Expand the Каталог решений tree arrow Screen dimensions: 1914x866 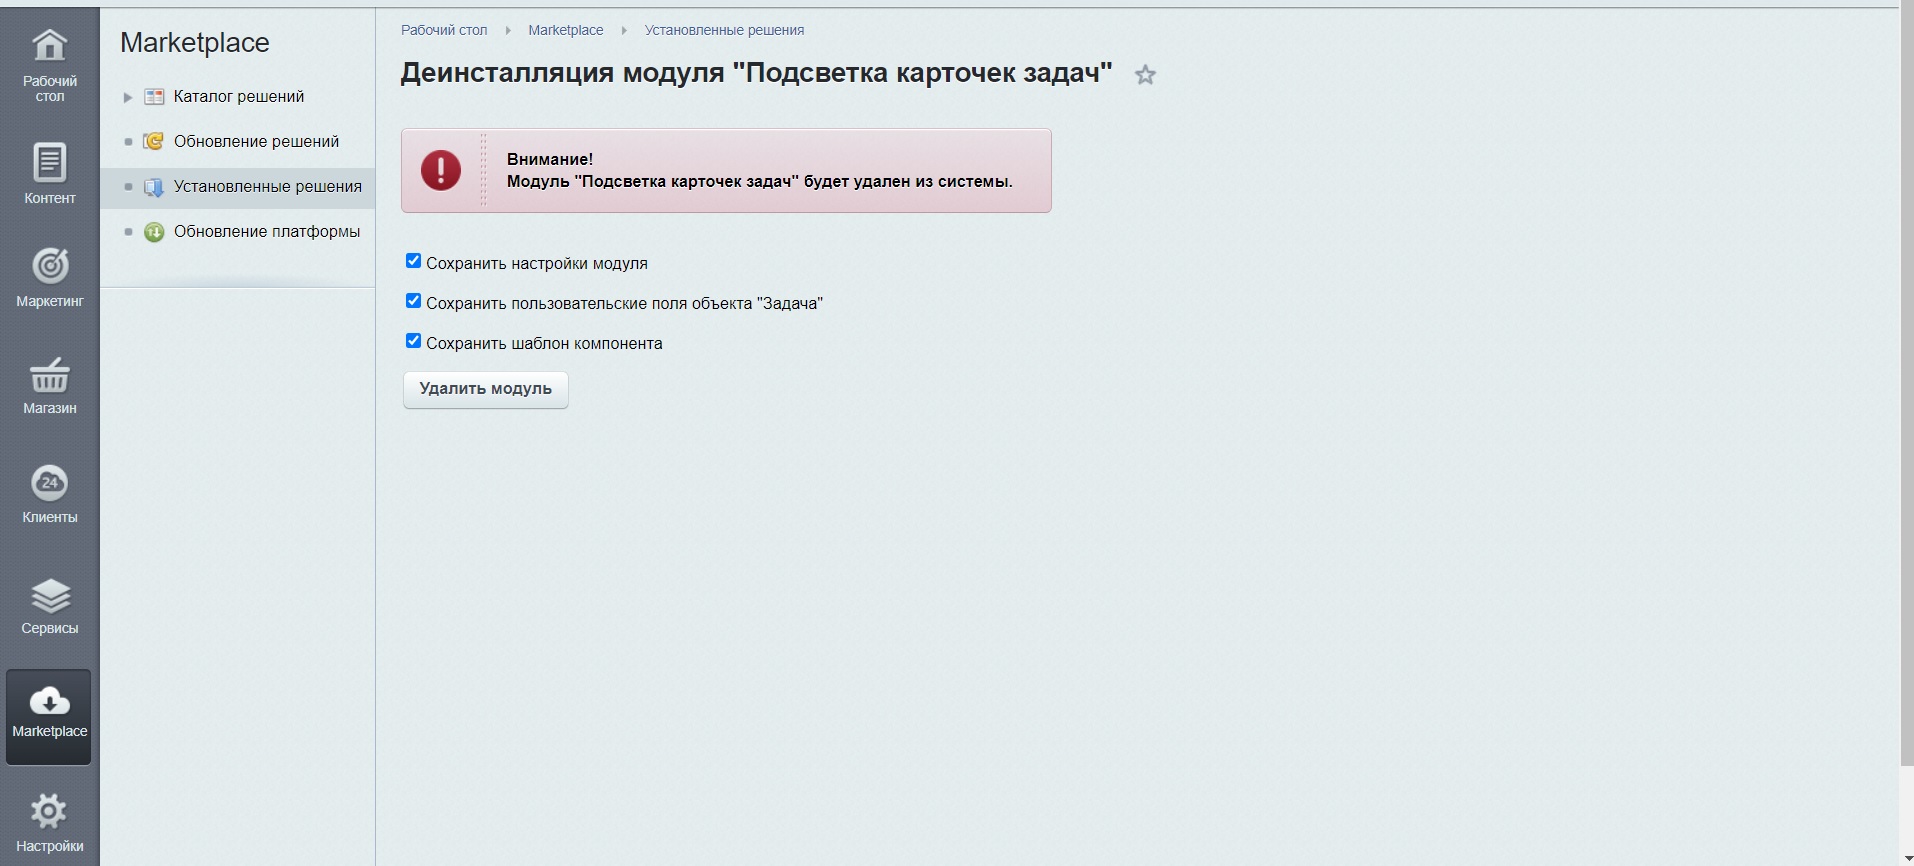(128, 97)
